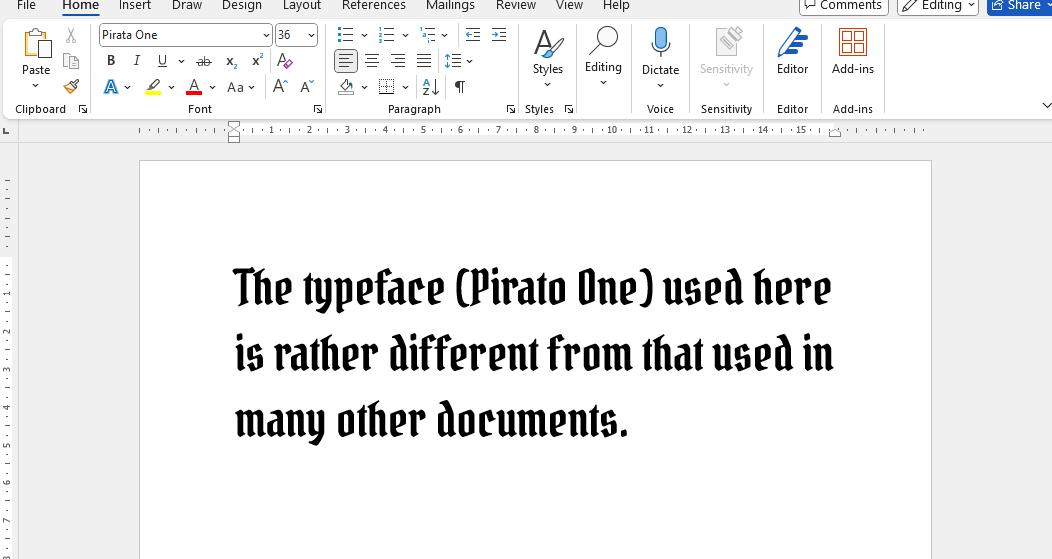The height and width of the screenshot is (559, 1052).
Task: Click the Sensitivity icon
Action: (x=727, y=42)
